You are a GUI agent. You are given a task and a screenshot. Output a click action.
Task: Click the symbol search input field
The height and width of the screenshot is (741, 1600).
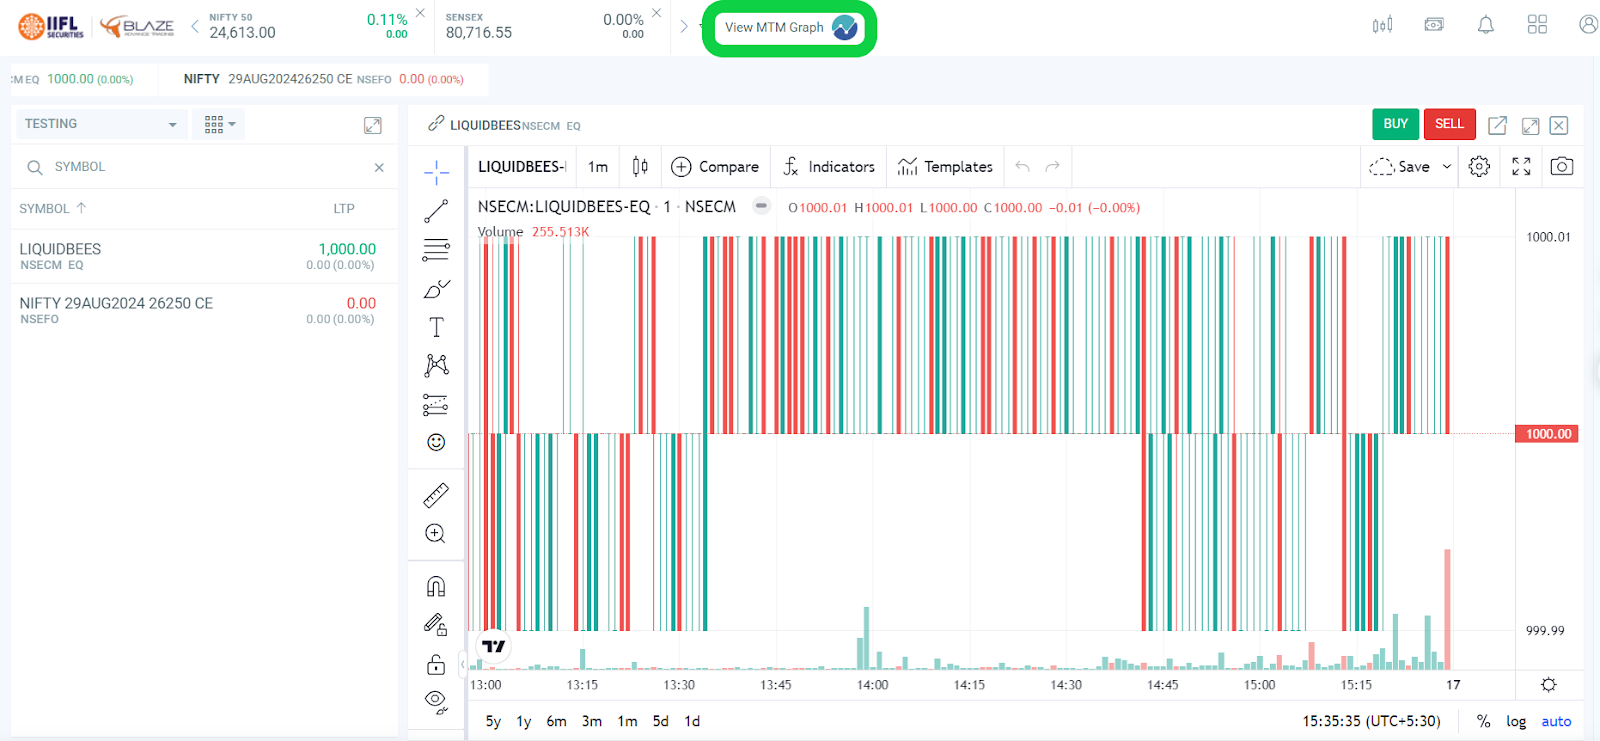[205, 167]
